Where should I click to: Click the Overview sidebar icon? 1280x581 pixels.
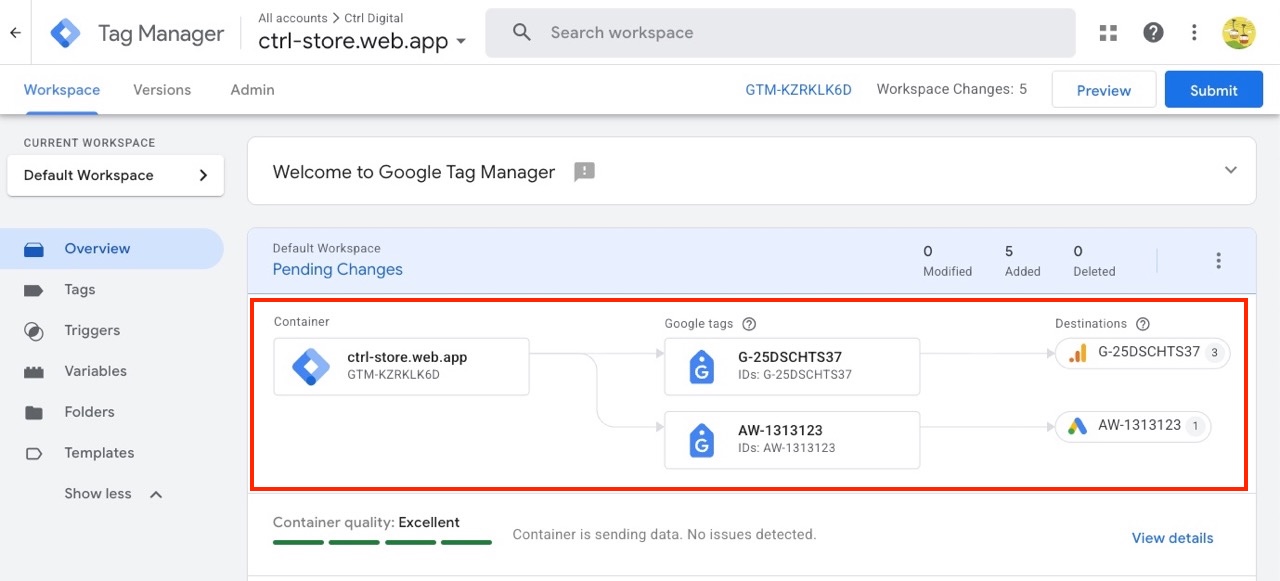coord(34,249)
